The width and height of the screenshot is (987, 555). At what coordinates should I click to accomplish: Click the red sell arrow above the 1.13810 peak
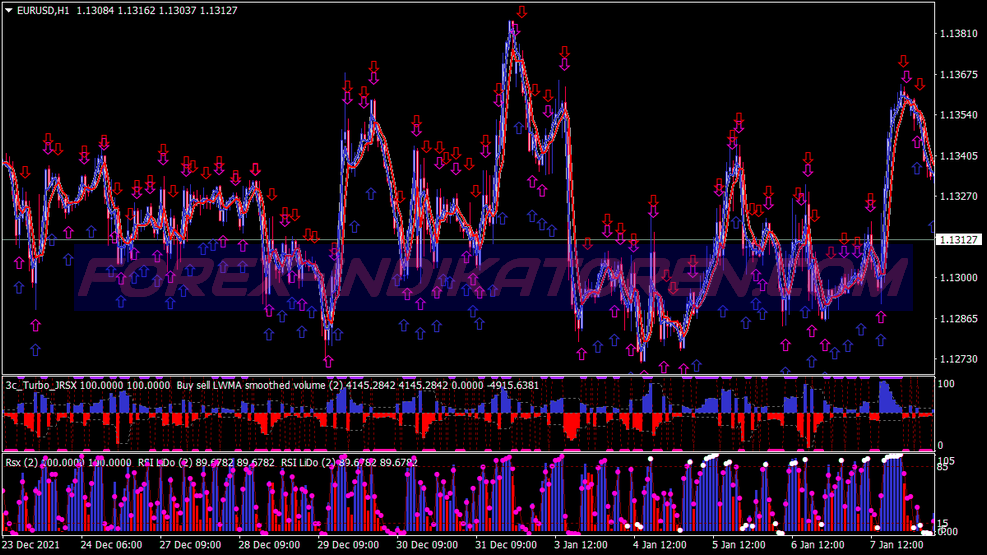[522, 12]
